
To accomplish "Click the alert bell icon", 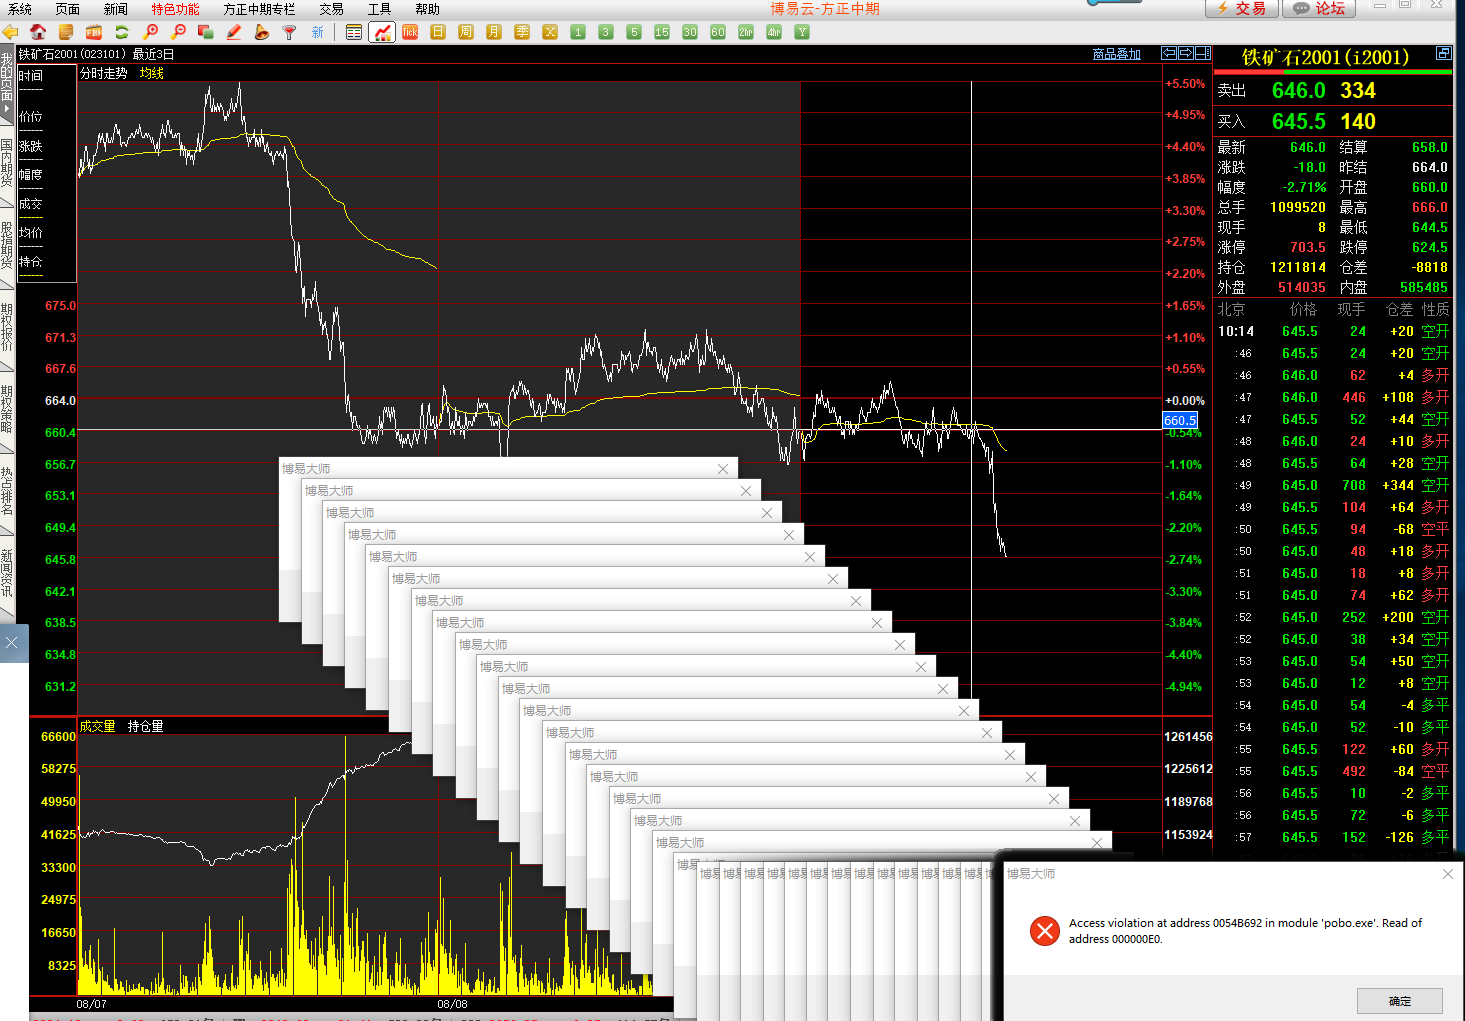I will click(x=261, y=32).
